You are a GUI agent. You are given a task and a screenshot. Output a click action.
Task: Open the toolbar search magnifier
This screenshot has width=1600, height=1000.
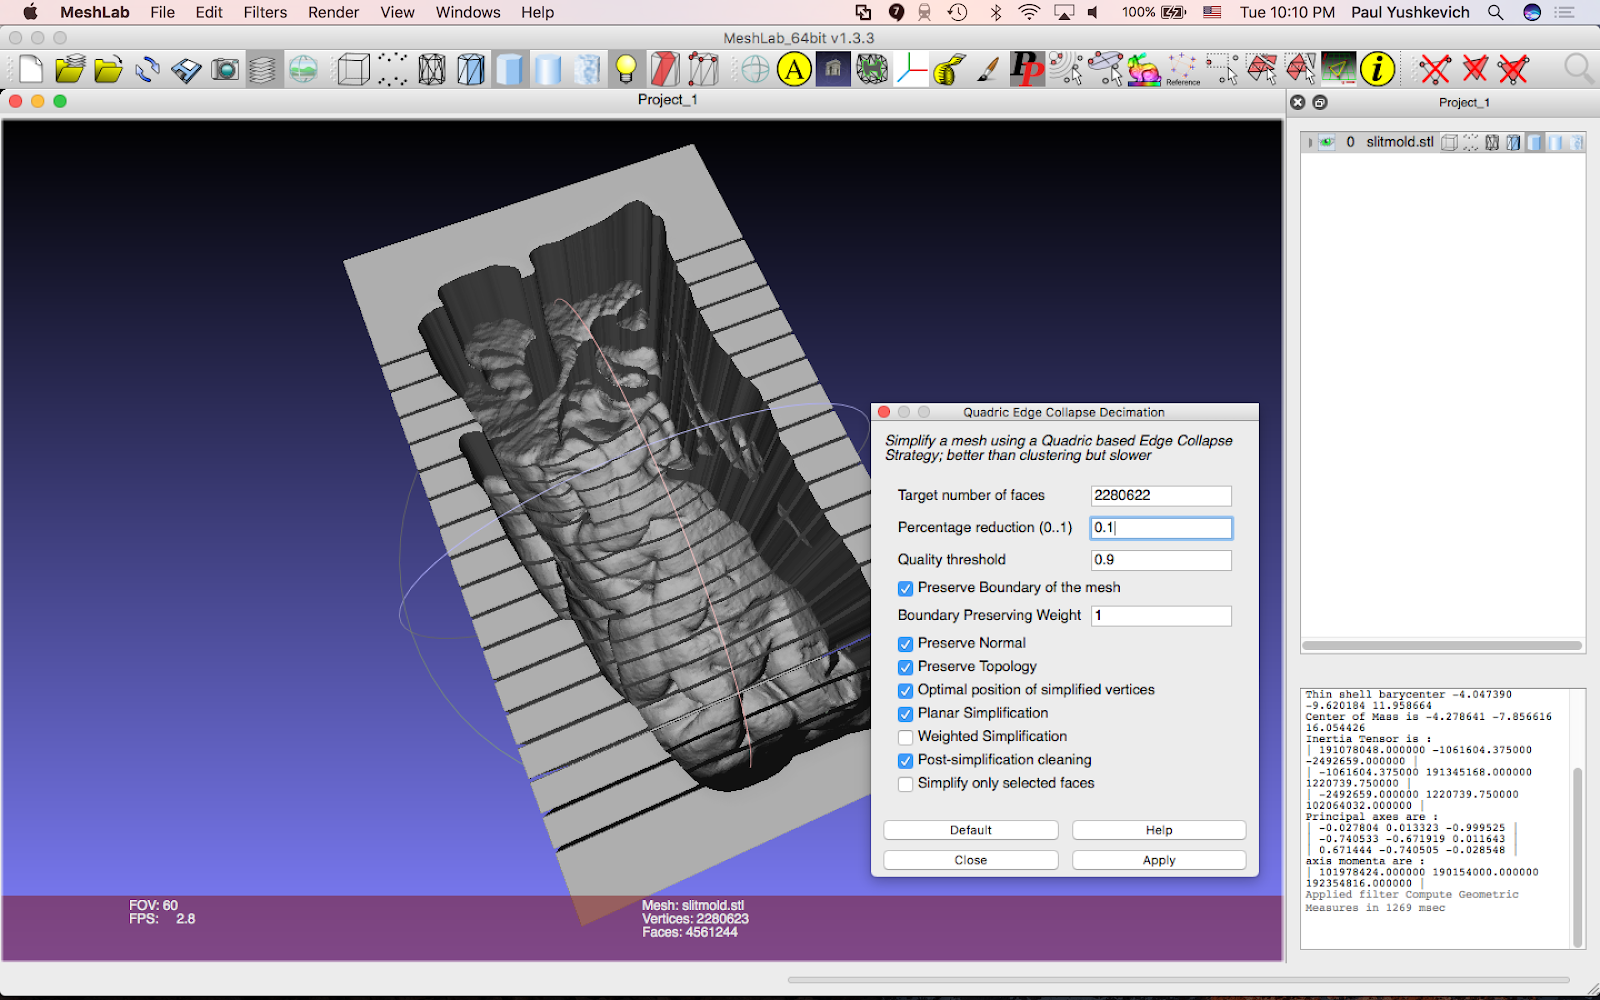[1578, 69]
